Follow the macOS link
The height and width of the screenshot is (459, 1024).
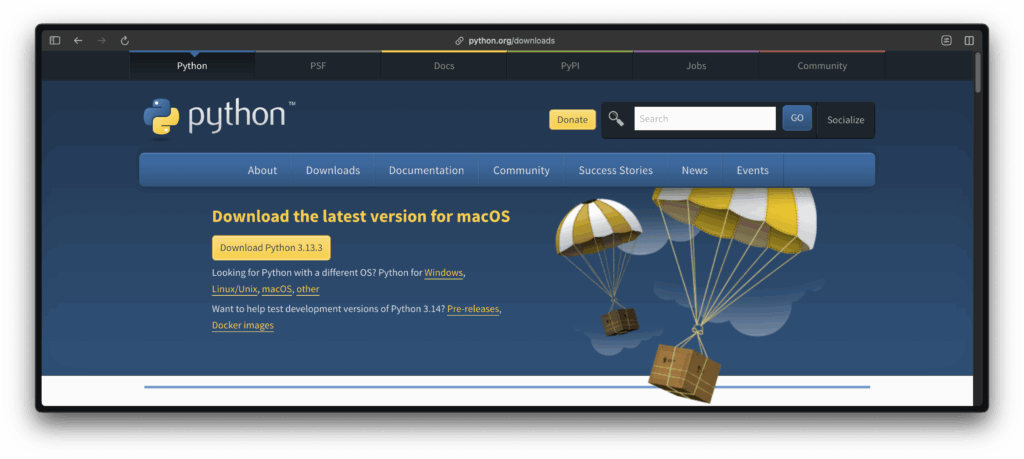(x=277, y=289)
